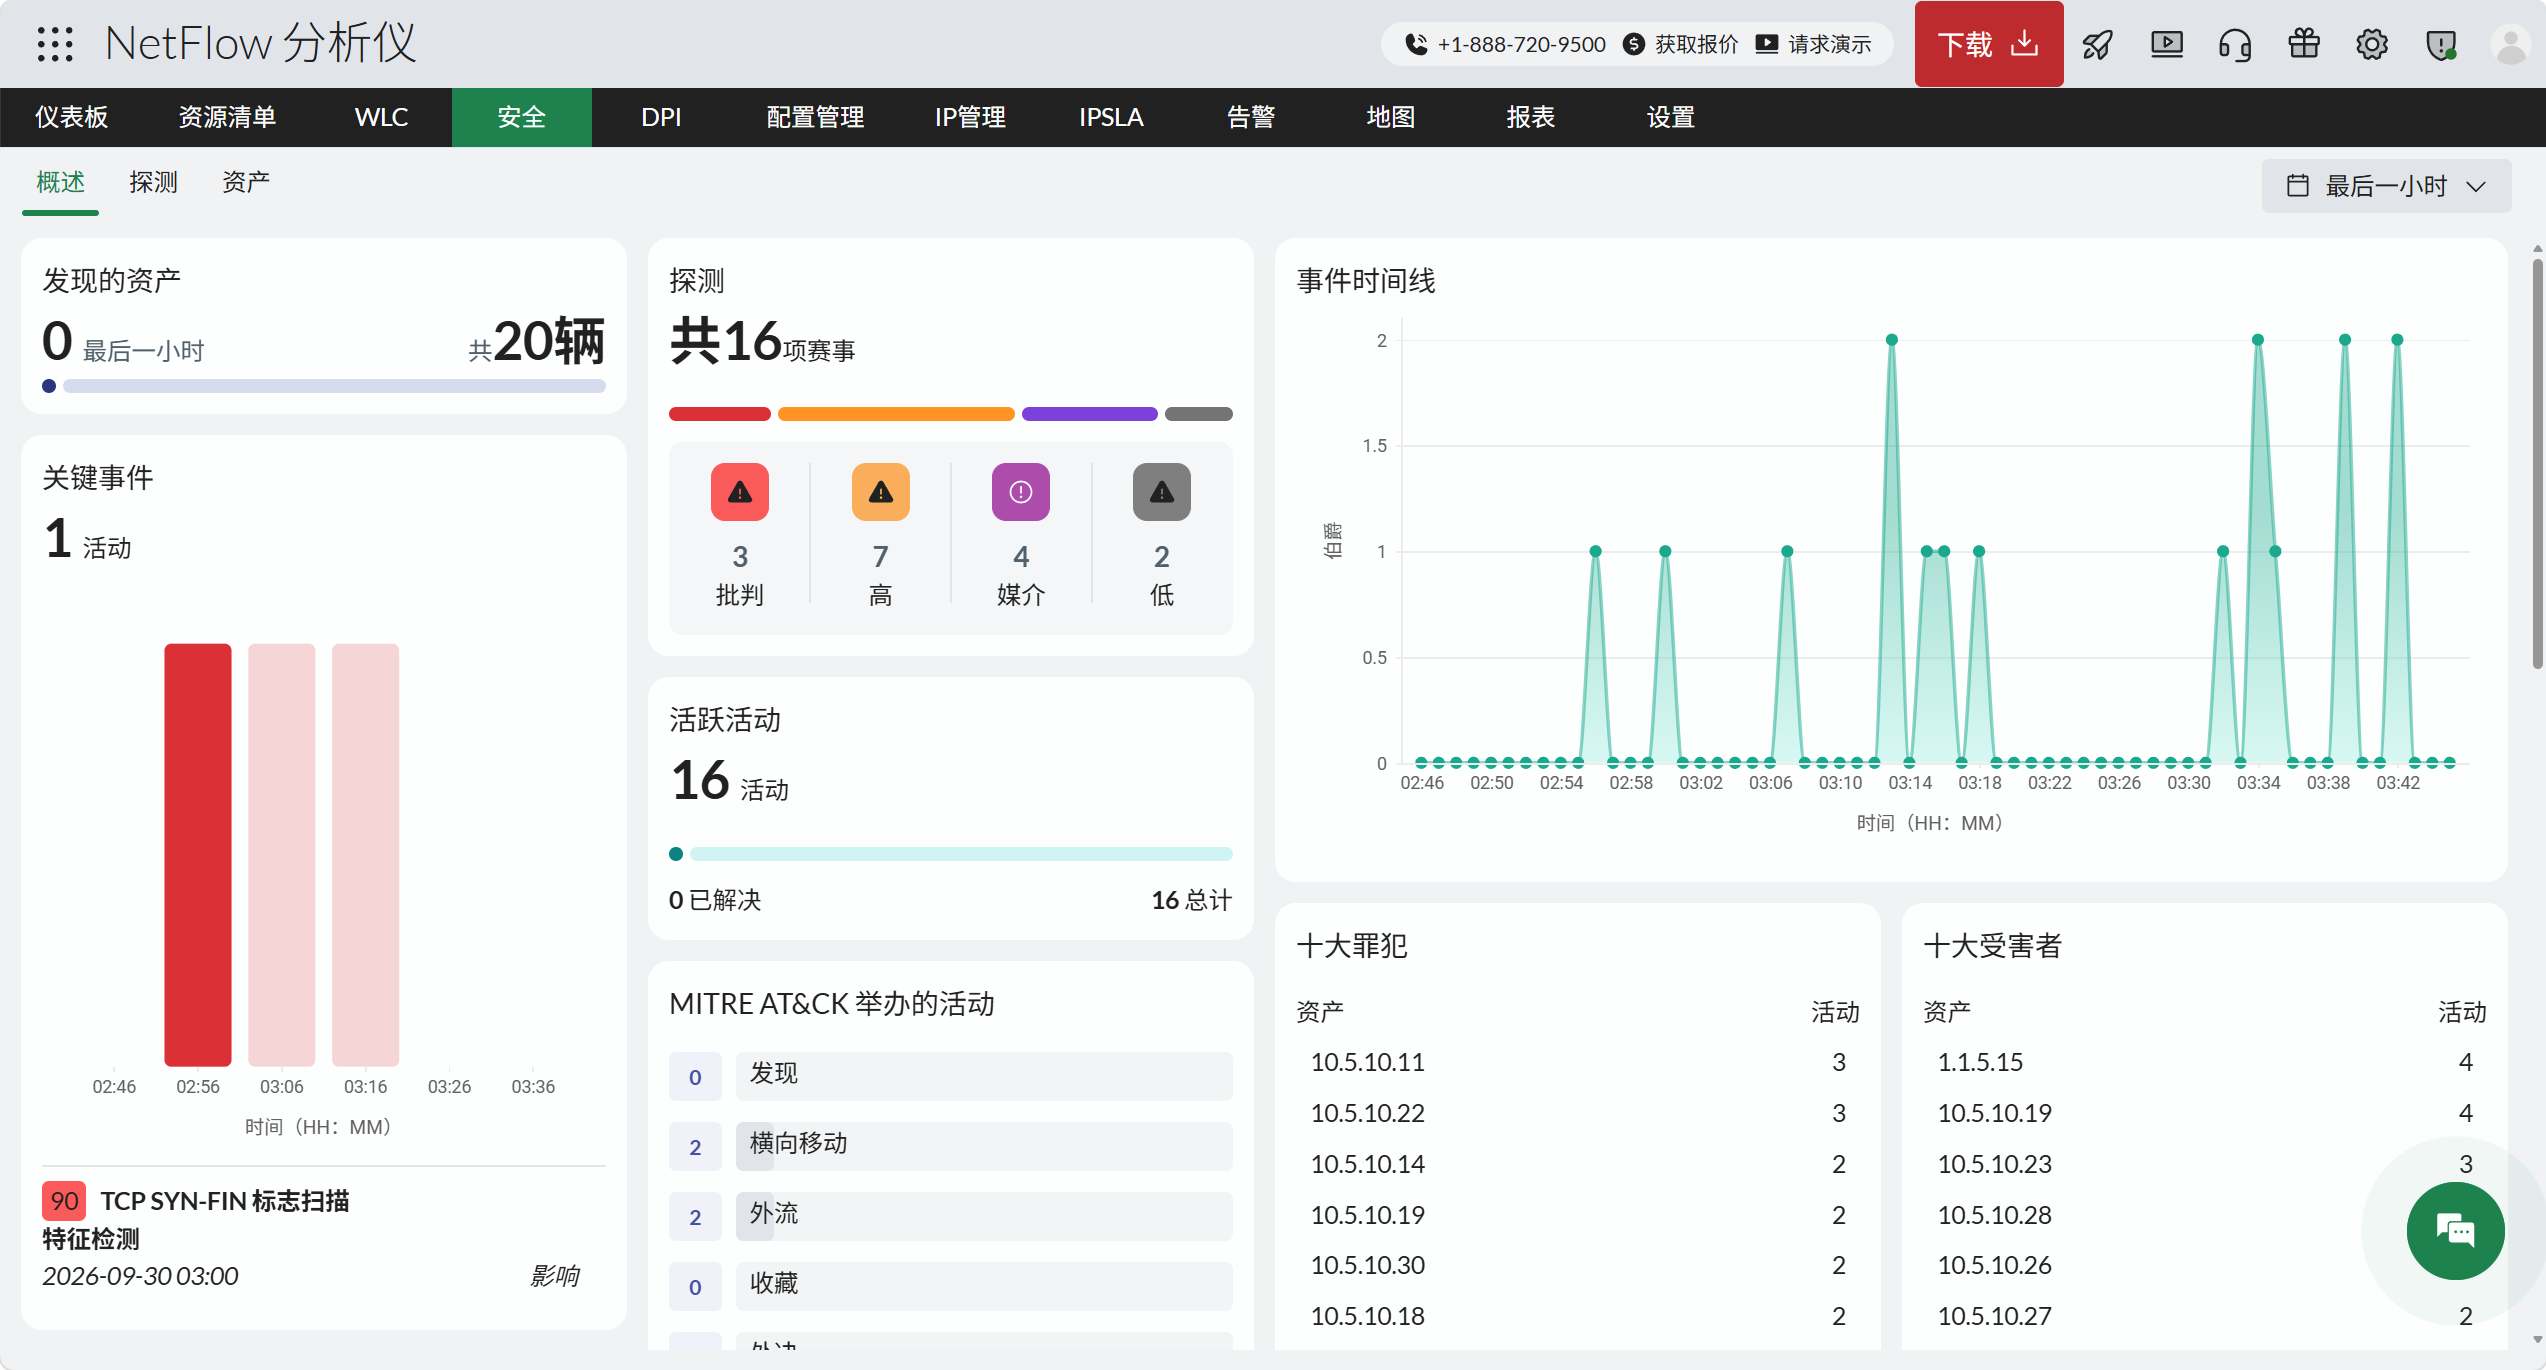Viewport: 2546px width, 1370px height.
Task: Click the red 02:56 critical event bar
Action: (198, 855)
